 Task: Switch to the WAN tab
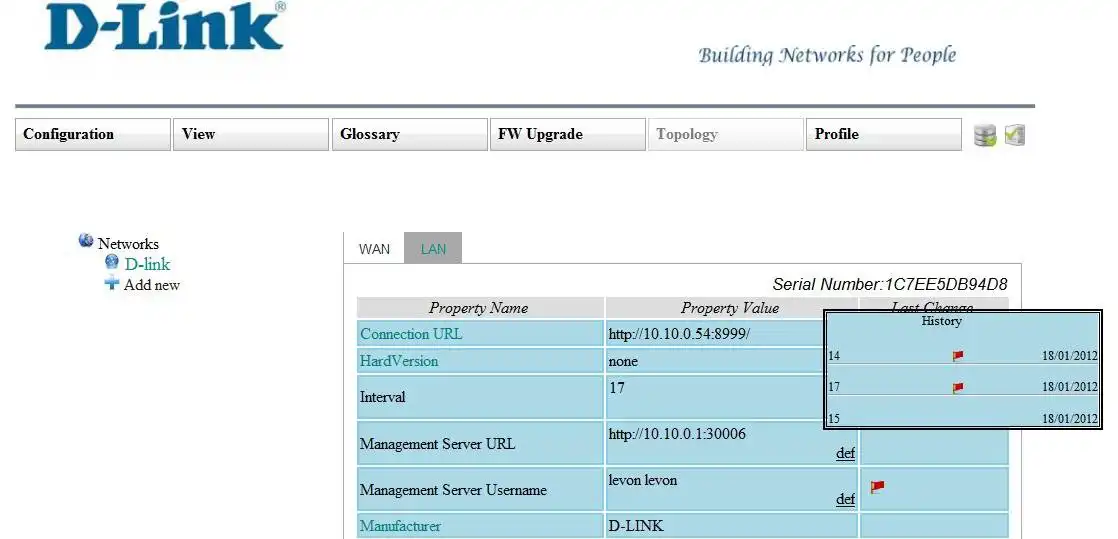374,249
